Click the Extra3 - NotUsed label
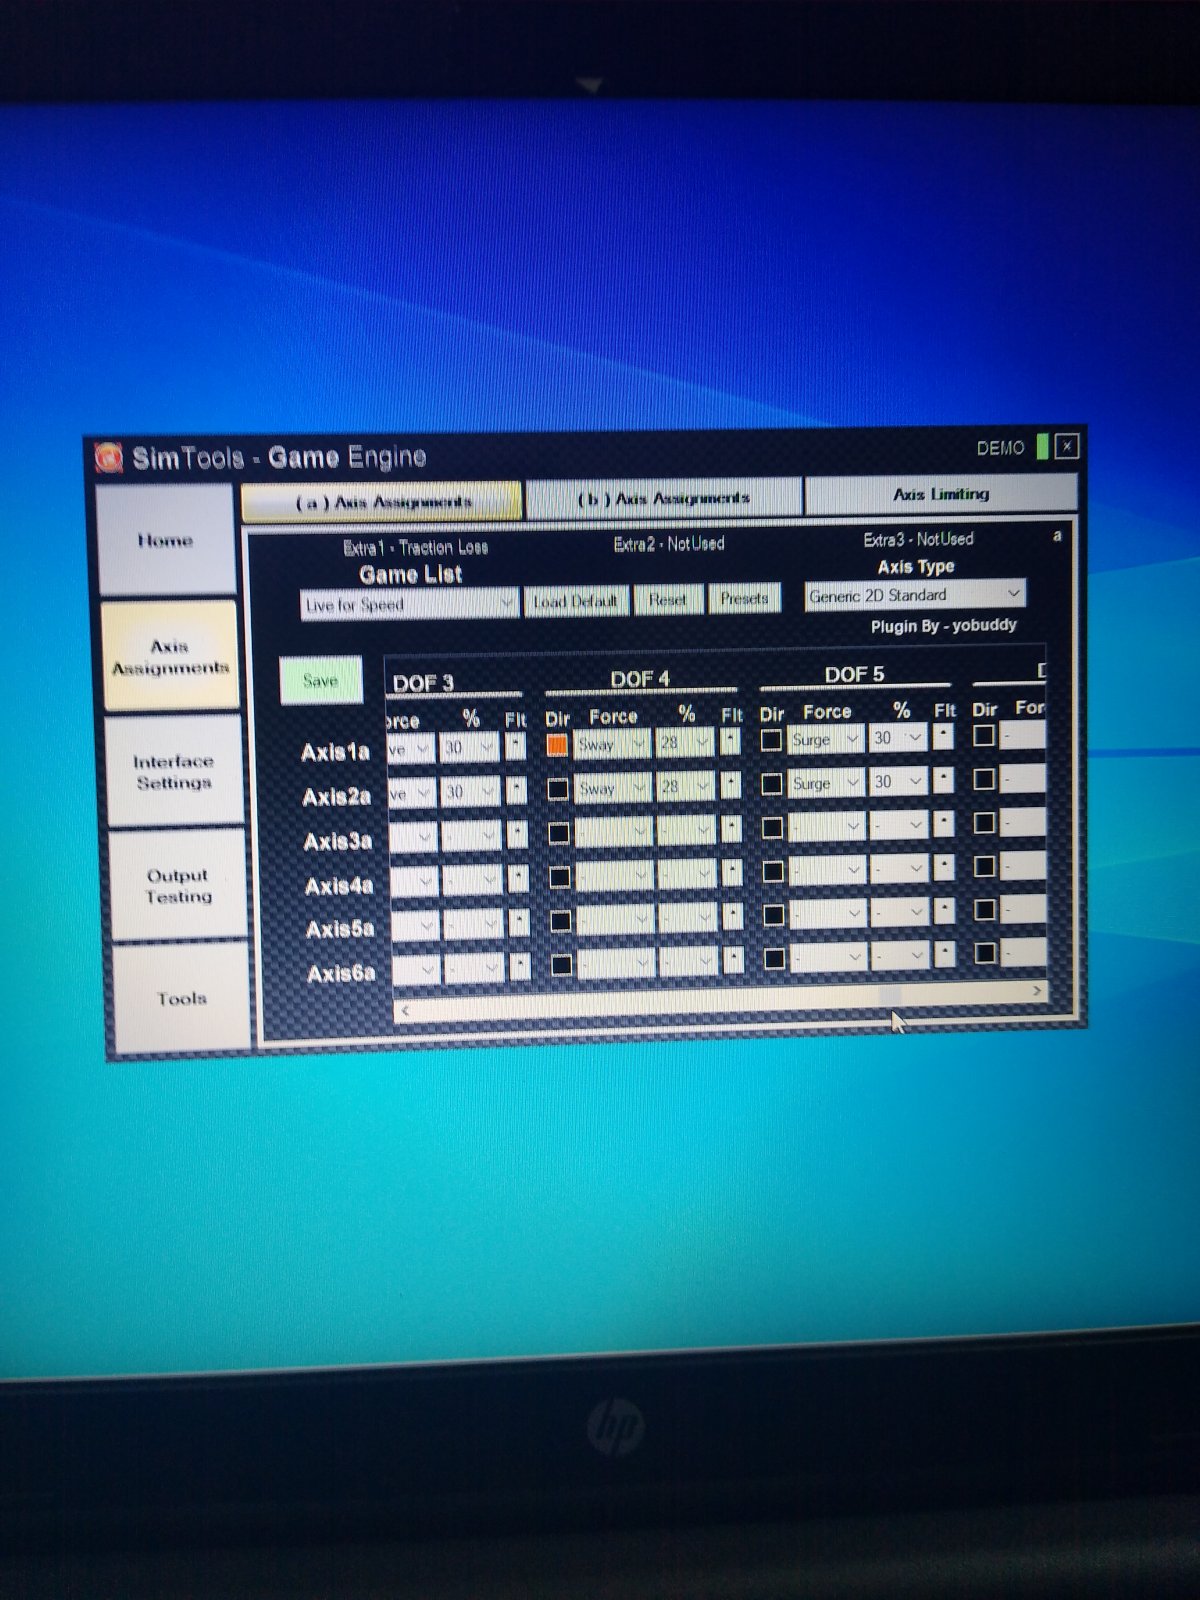Image resolution: width=1200 pixels, height=1600 pixels. tap(918, 539)
